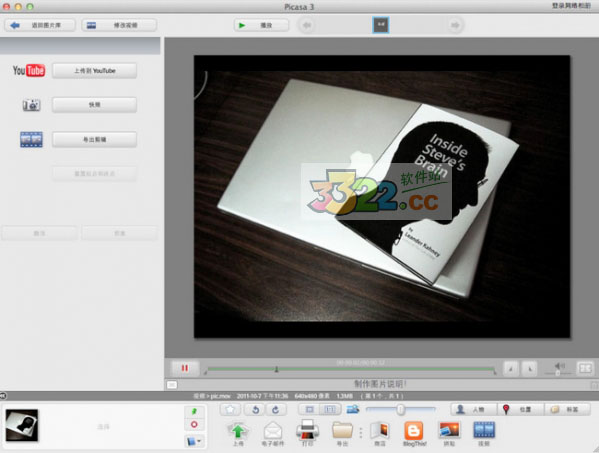The width and height of the screenshot is (599, 453).
Task: Click the 'Make a caption' text field
Action: click(x=380, y=384)
